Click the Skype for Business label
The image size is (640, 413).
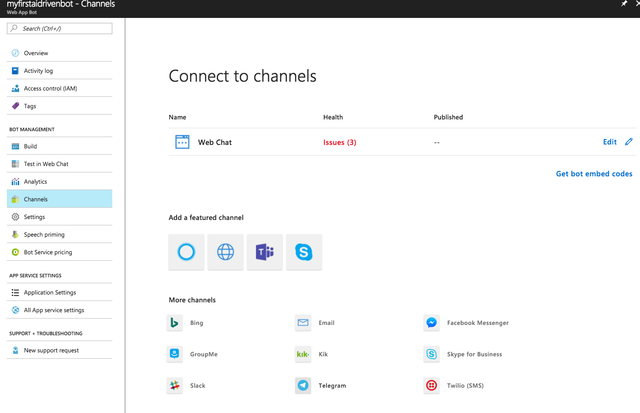(474, 354)
